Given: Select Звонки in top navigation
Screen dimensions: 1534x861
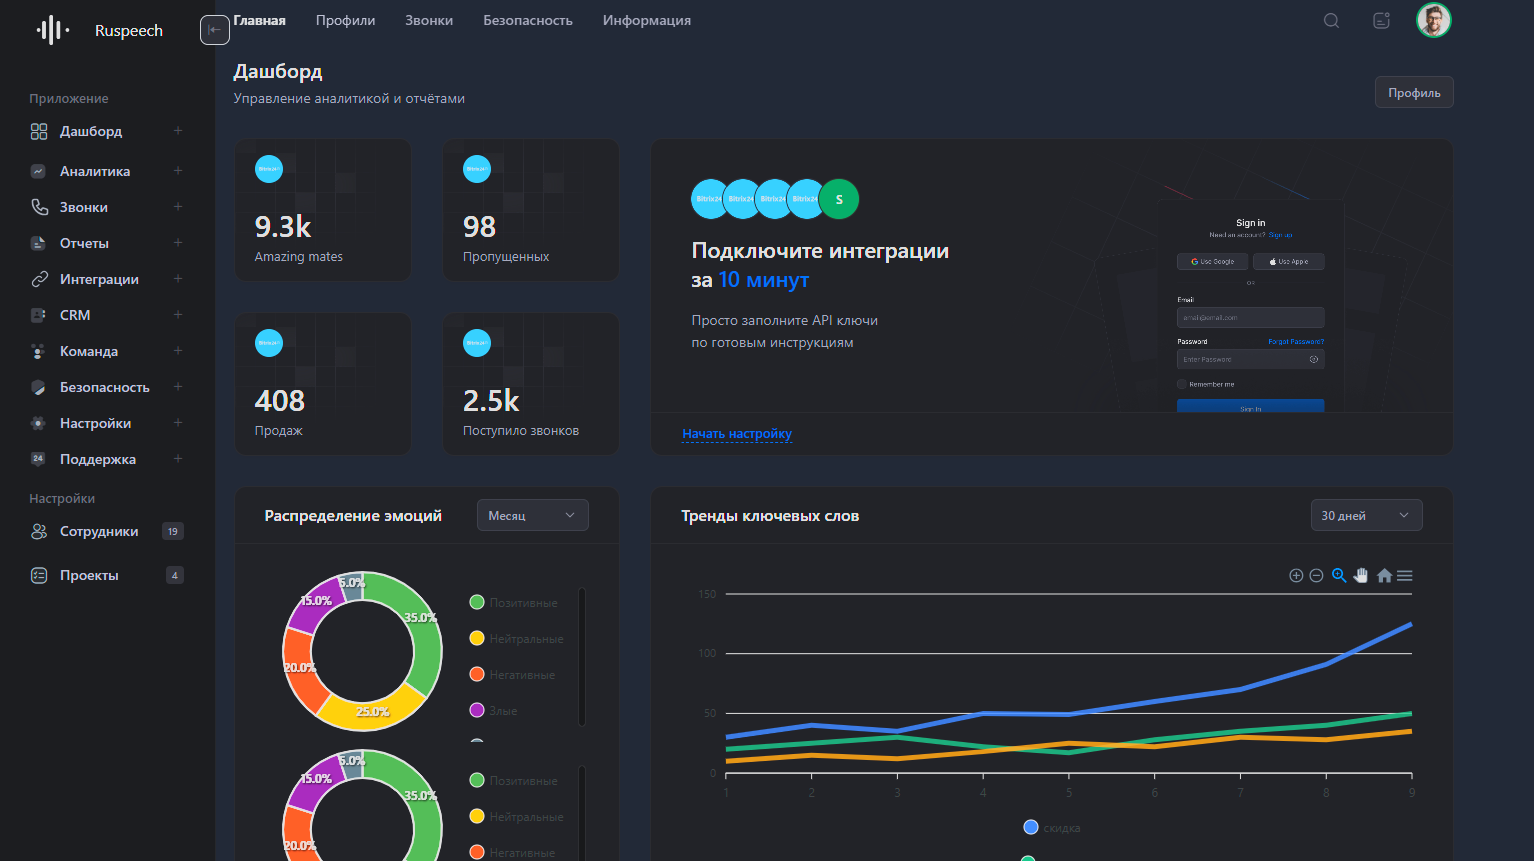Looking at the screenshot, I should pos(429,20).
